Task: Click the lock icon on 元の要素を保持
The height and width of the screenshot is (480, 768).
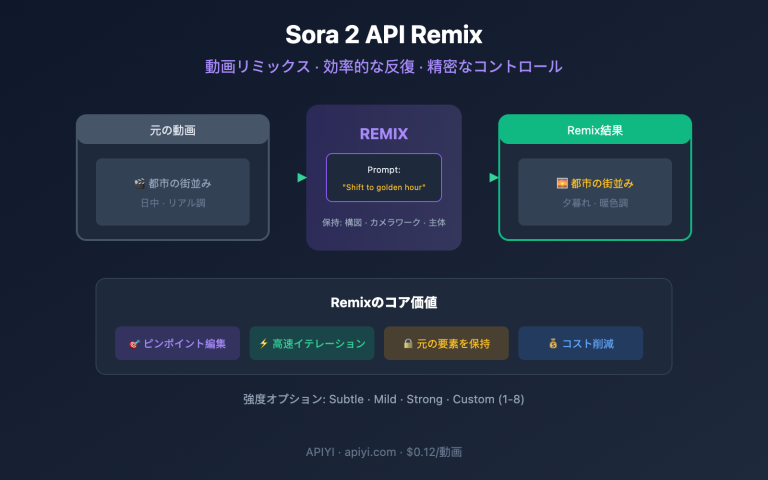Action: pyautogui.click(x=408, y=343)
